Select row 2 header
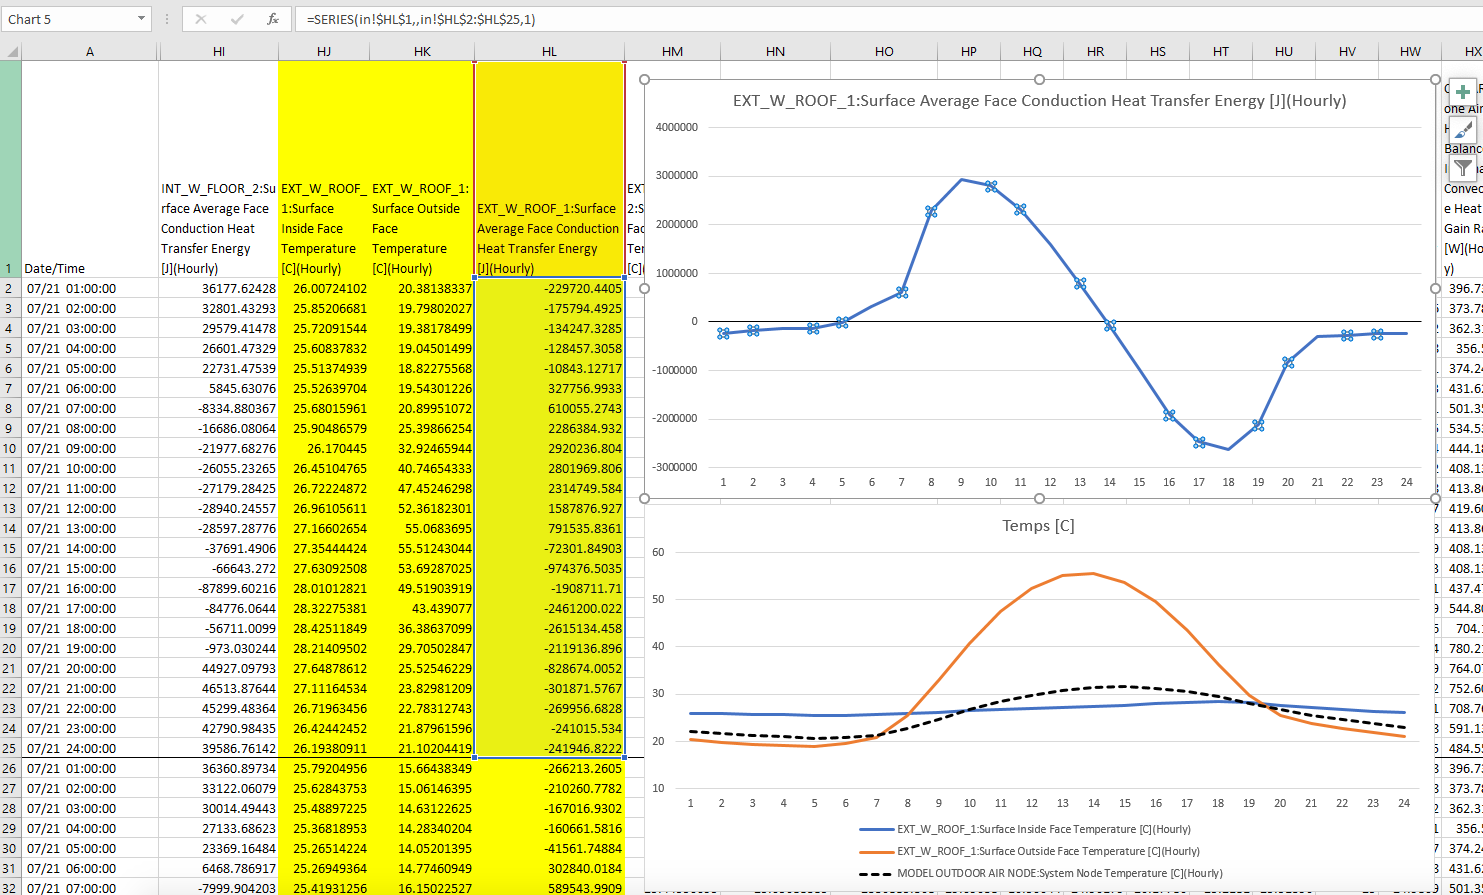This screenshot has height=895, width=1483. pos(11,288)
